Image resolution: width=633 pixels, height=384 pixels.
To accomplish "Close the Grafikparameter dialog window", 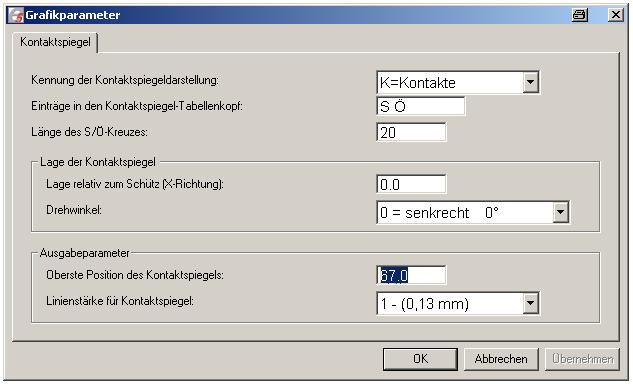I will tap(616, 15).
